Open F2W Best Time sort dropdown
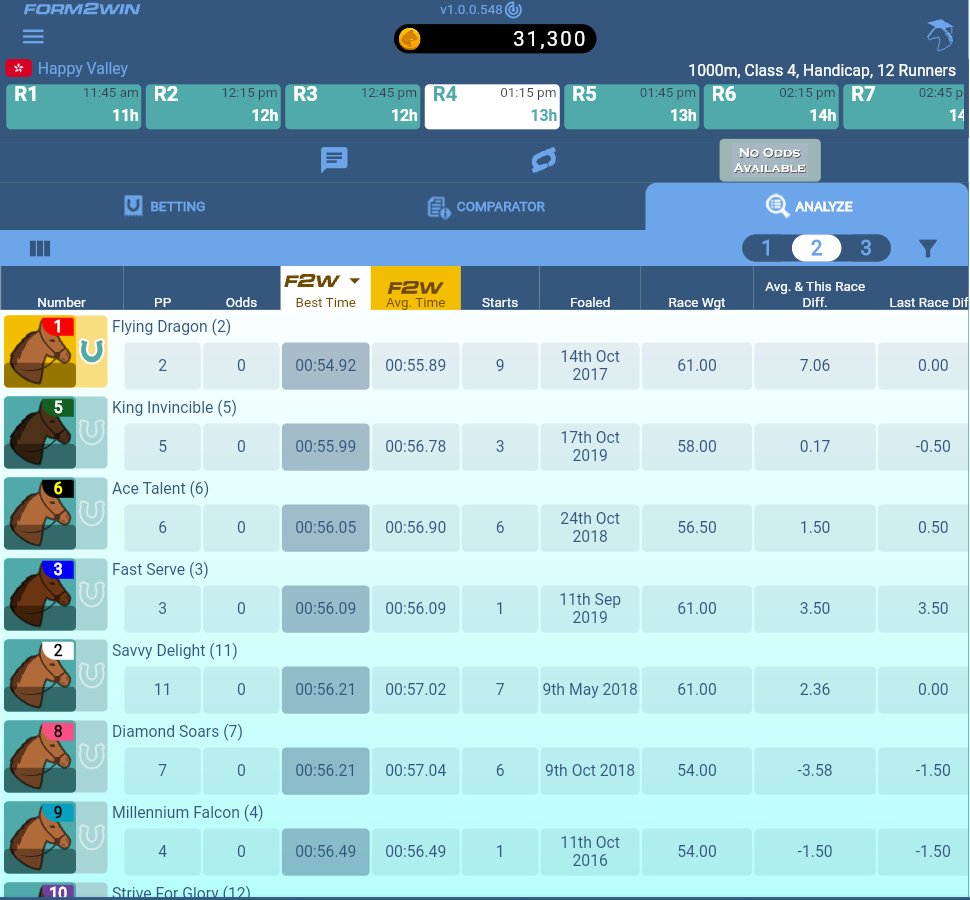 point(325,288)
